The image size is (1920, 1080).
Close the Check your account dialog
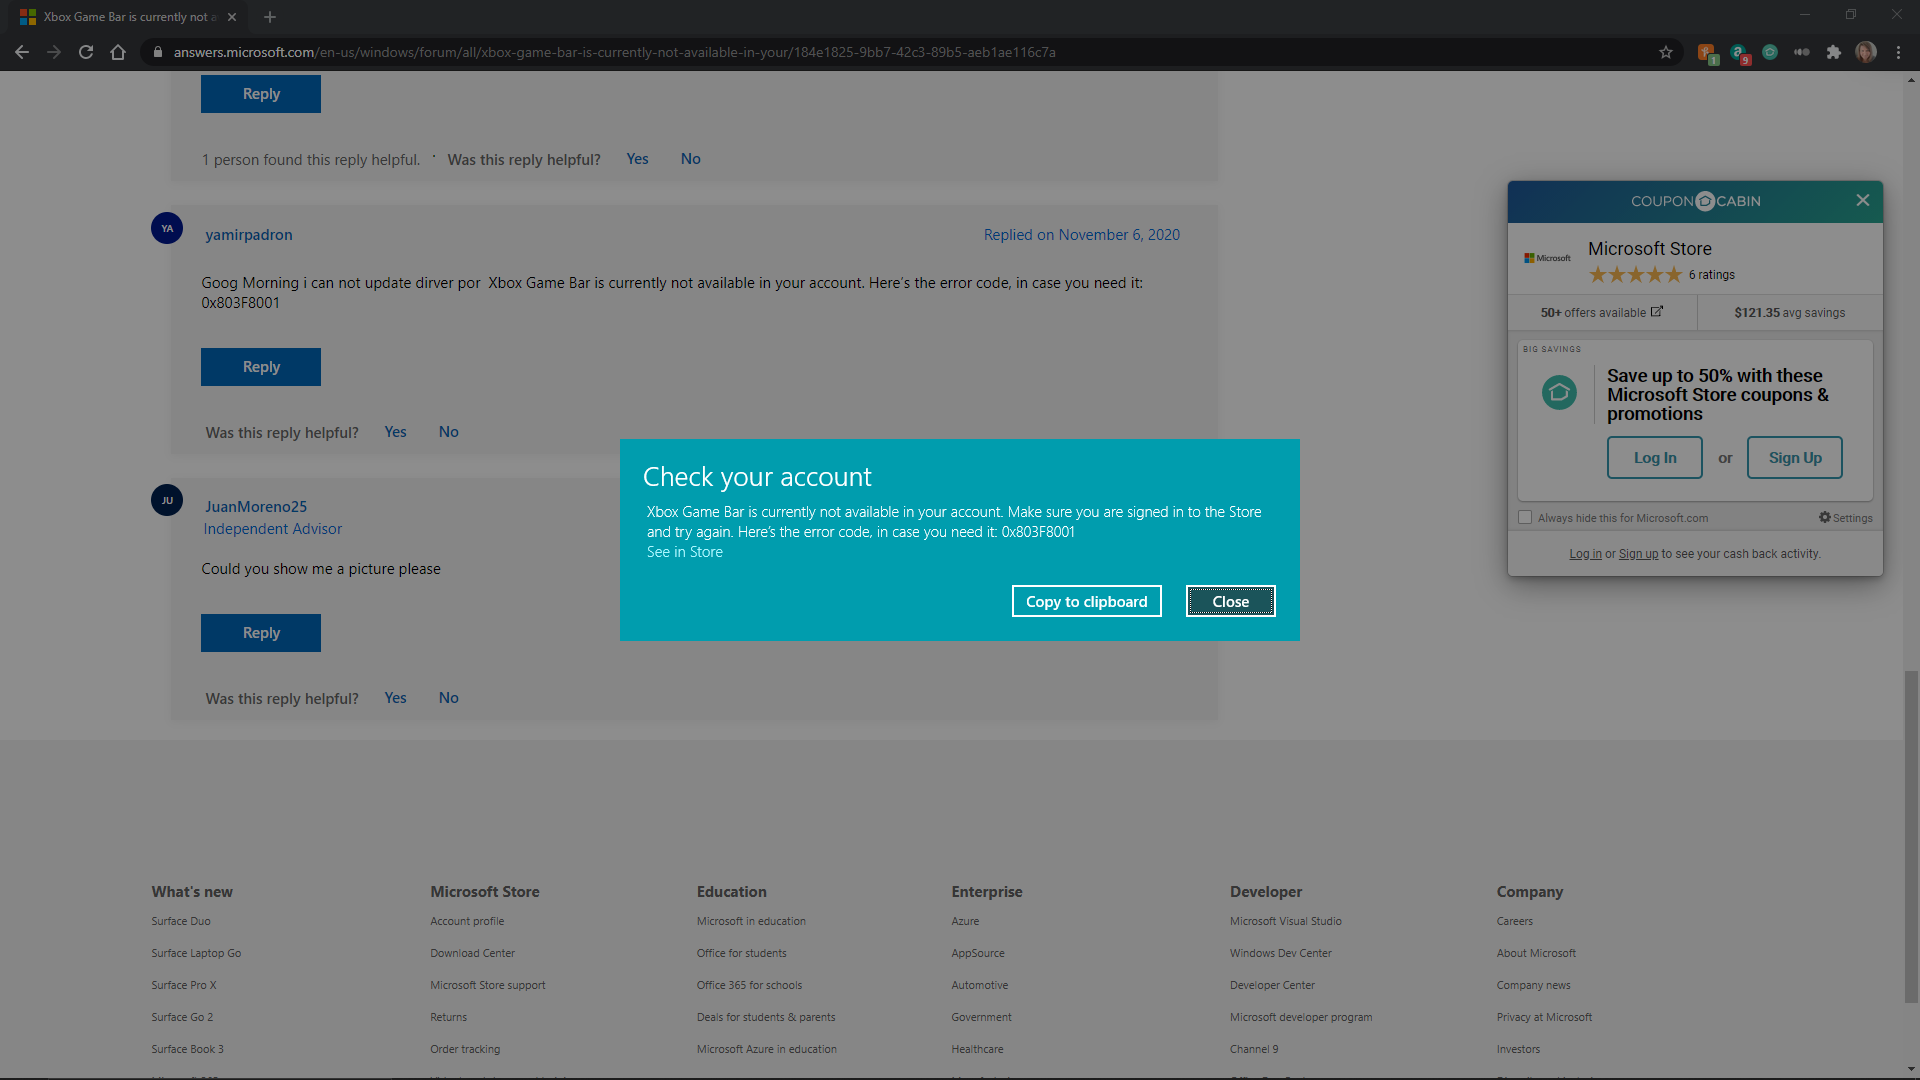point(1231,601)
